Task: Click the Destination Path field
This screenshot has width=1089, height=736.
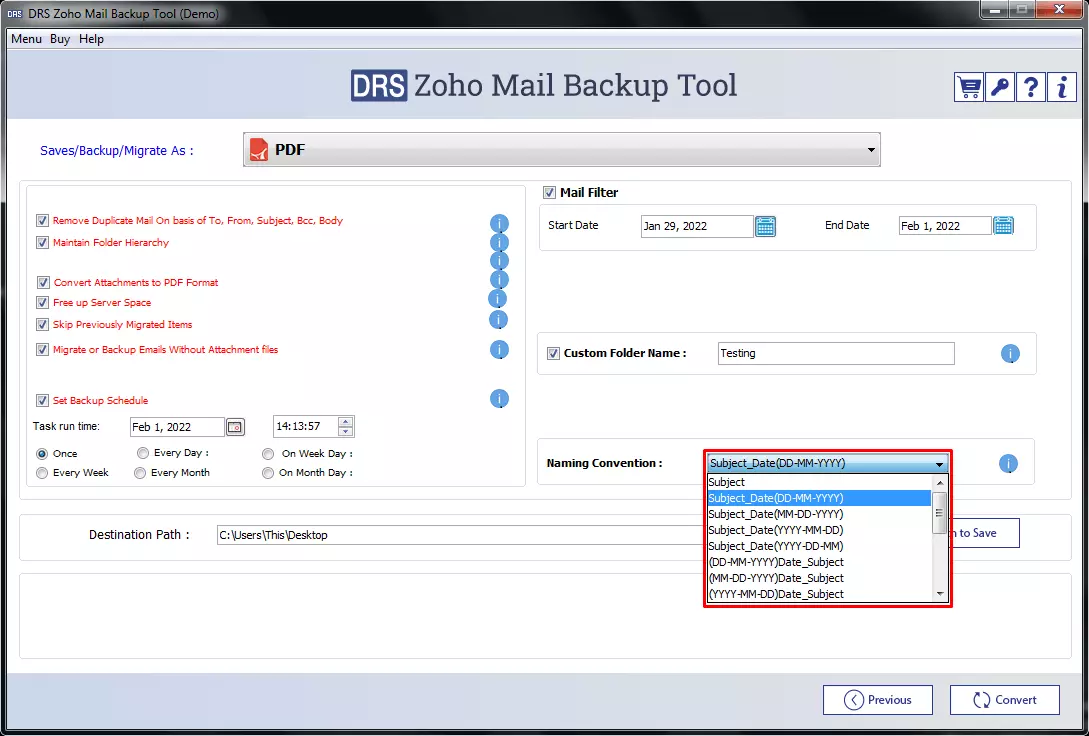Action: [x=460, y=535]
